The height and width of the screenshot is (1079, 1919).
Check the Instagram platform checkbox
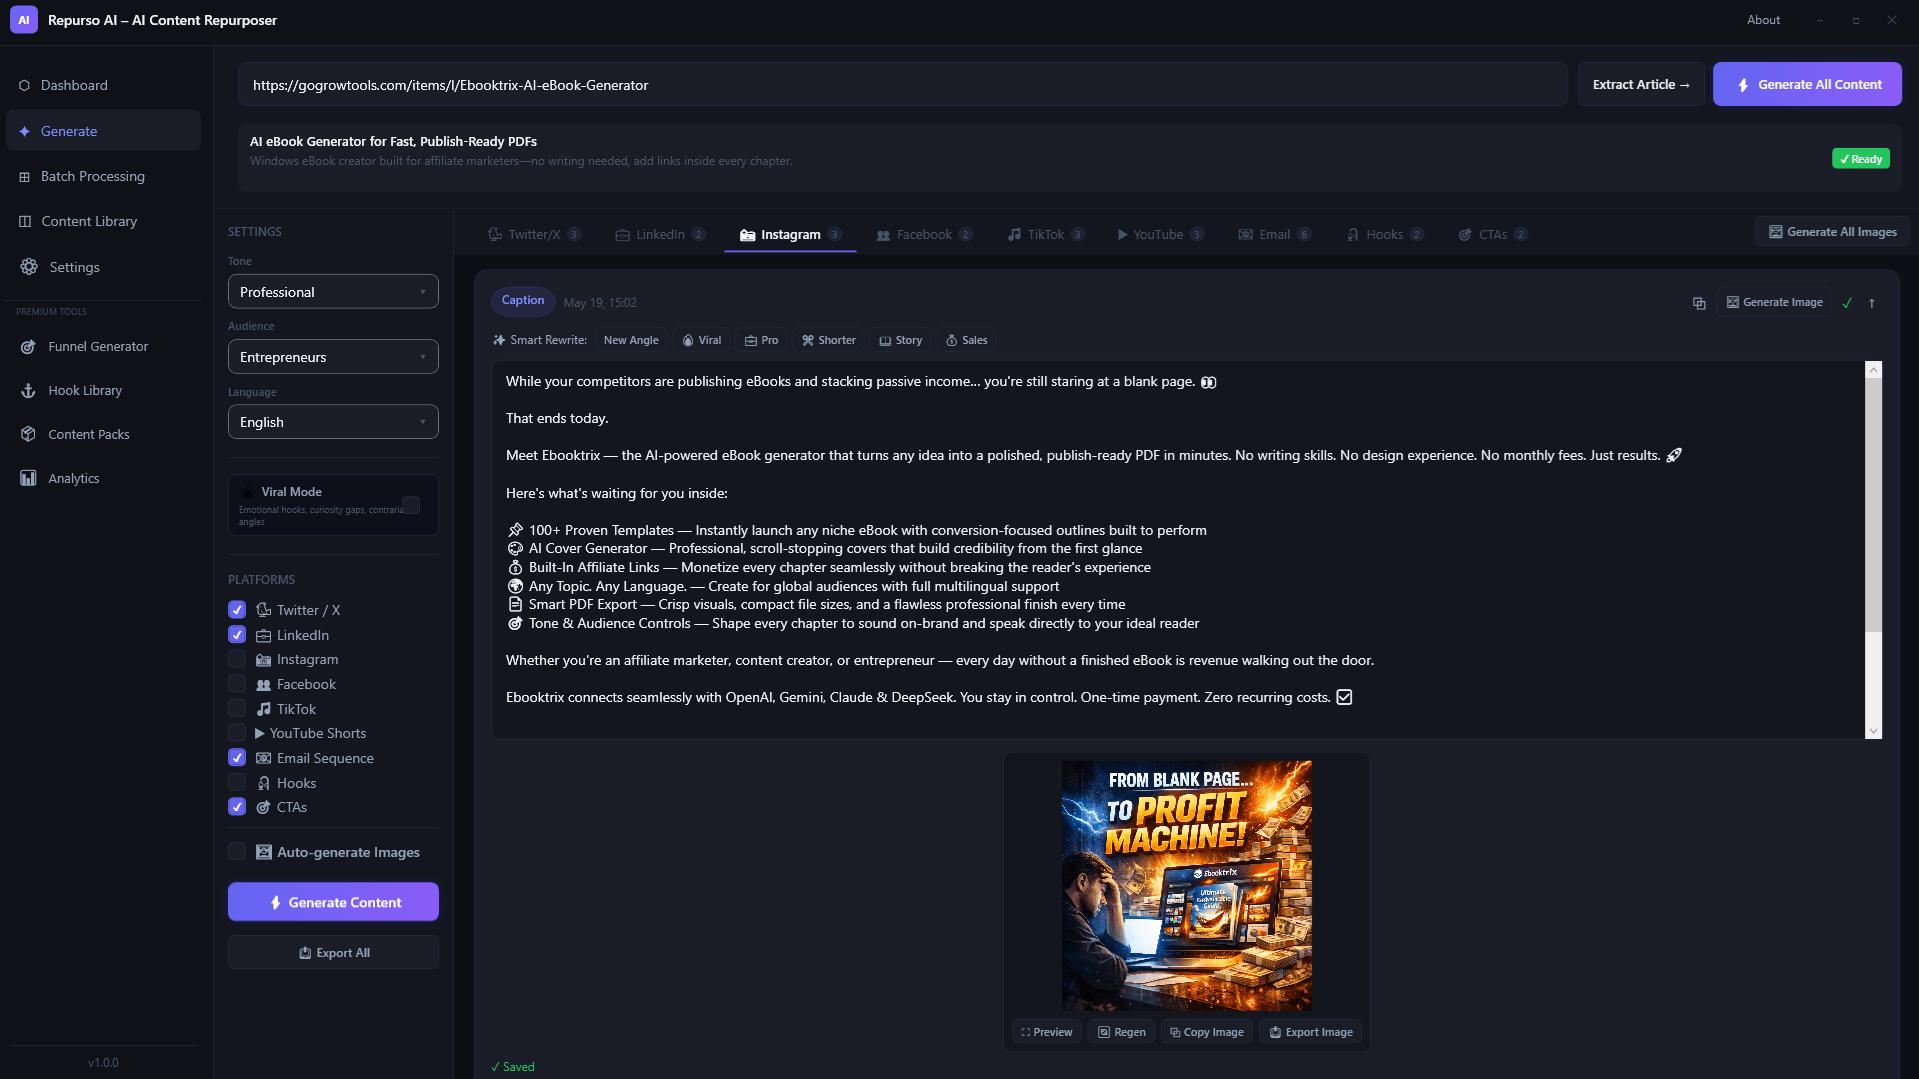pyautogui.click(x=237, y=659)
